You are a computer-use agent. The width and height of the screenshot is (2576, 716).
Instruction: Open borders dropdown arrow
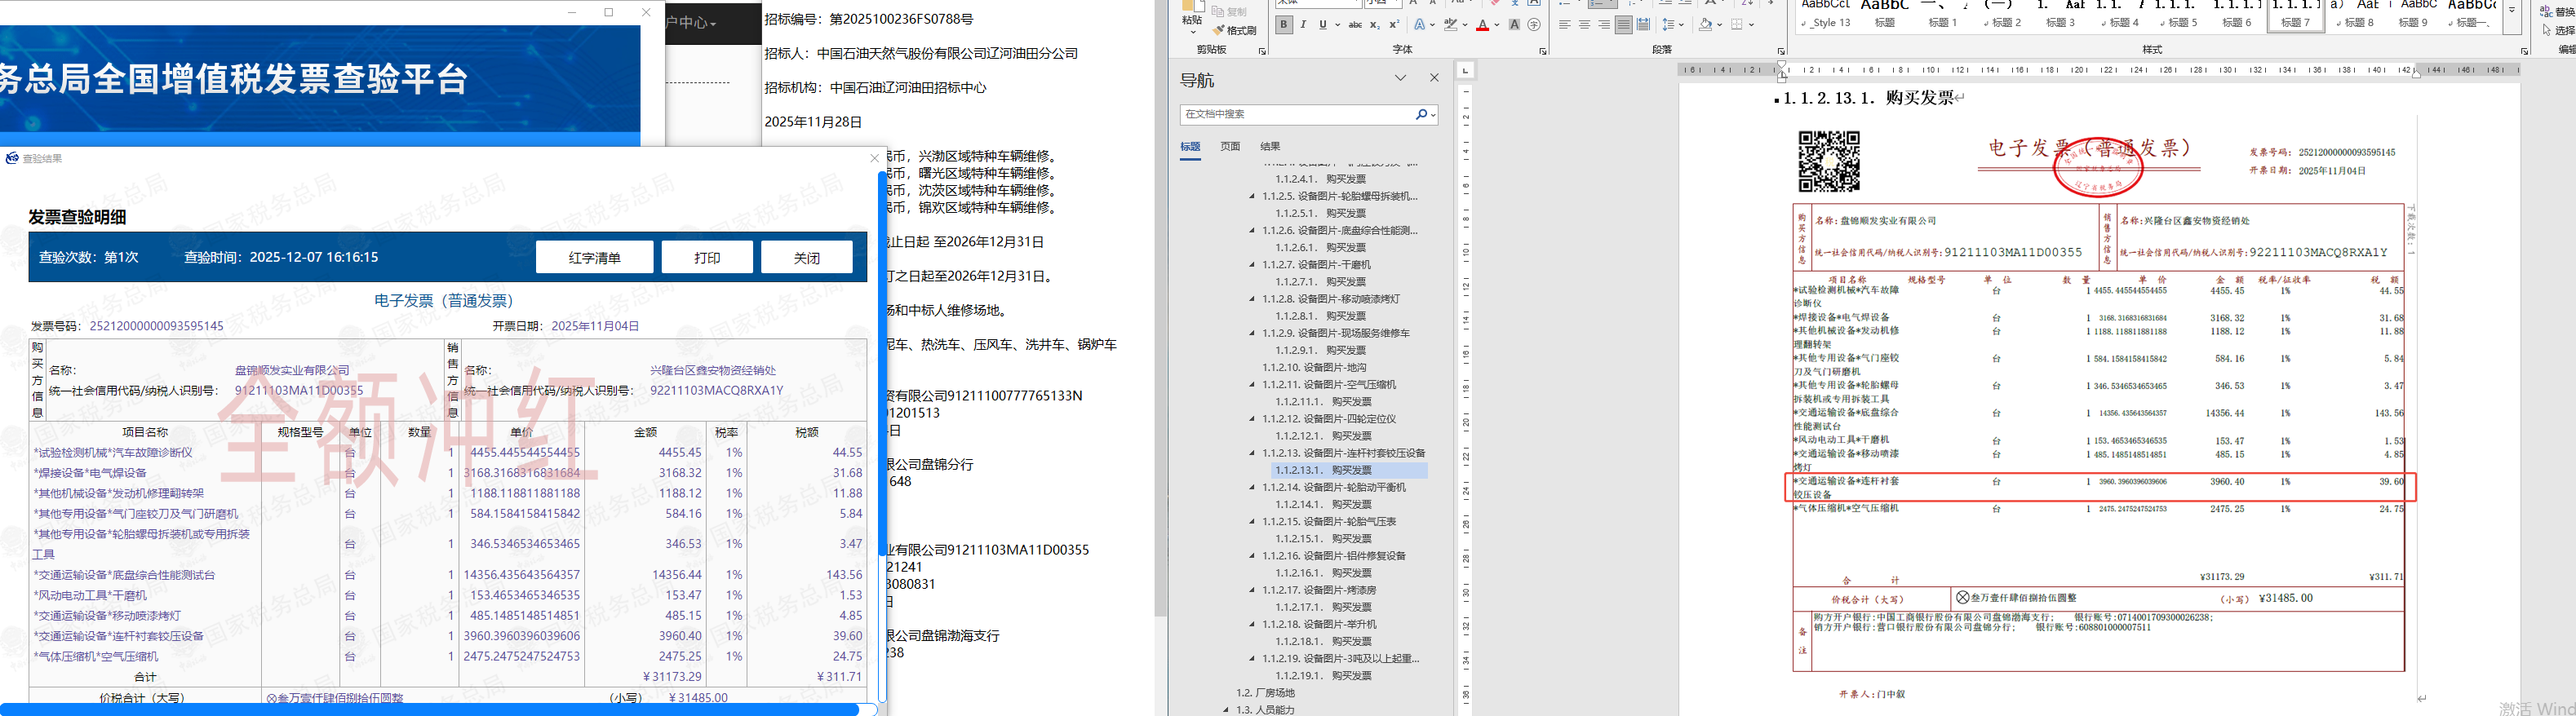click(x=1751, y=25)
